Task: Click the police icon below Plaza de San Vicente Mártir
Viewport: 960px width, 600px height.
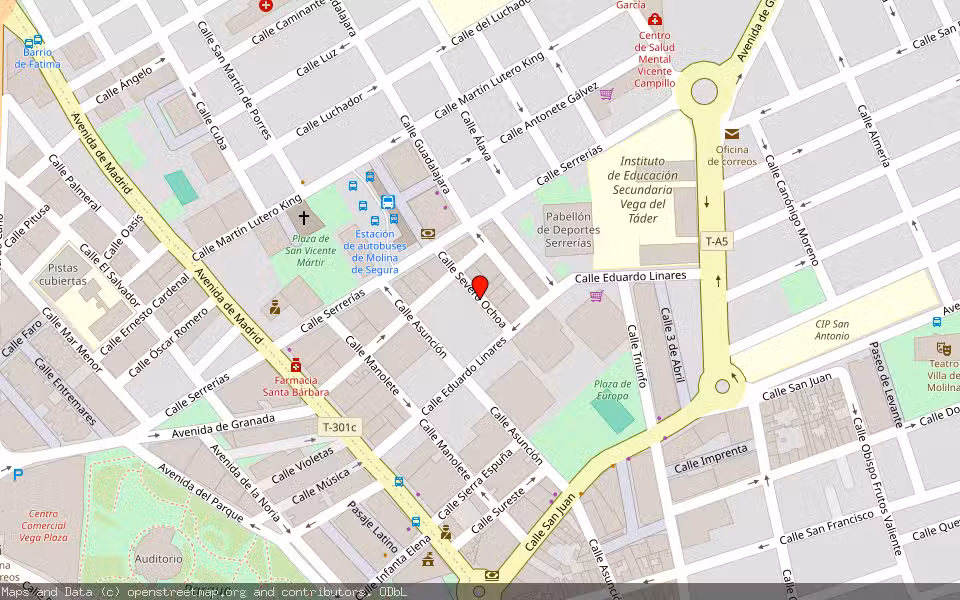Action: tap(275, 307)
